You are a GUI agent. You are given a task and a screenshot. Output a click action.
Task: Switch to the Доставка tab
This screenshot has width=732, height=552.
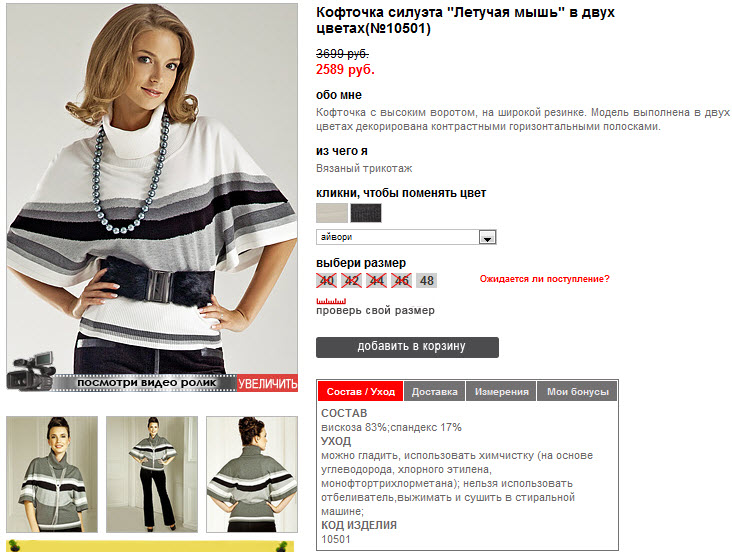[x=434, y=391]
